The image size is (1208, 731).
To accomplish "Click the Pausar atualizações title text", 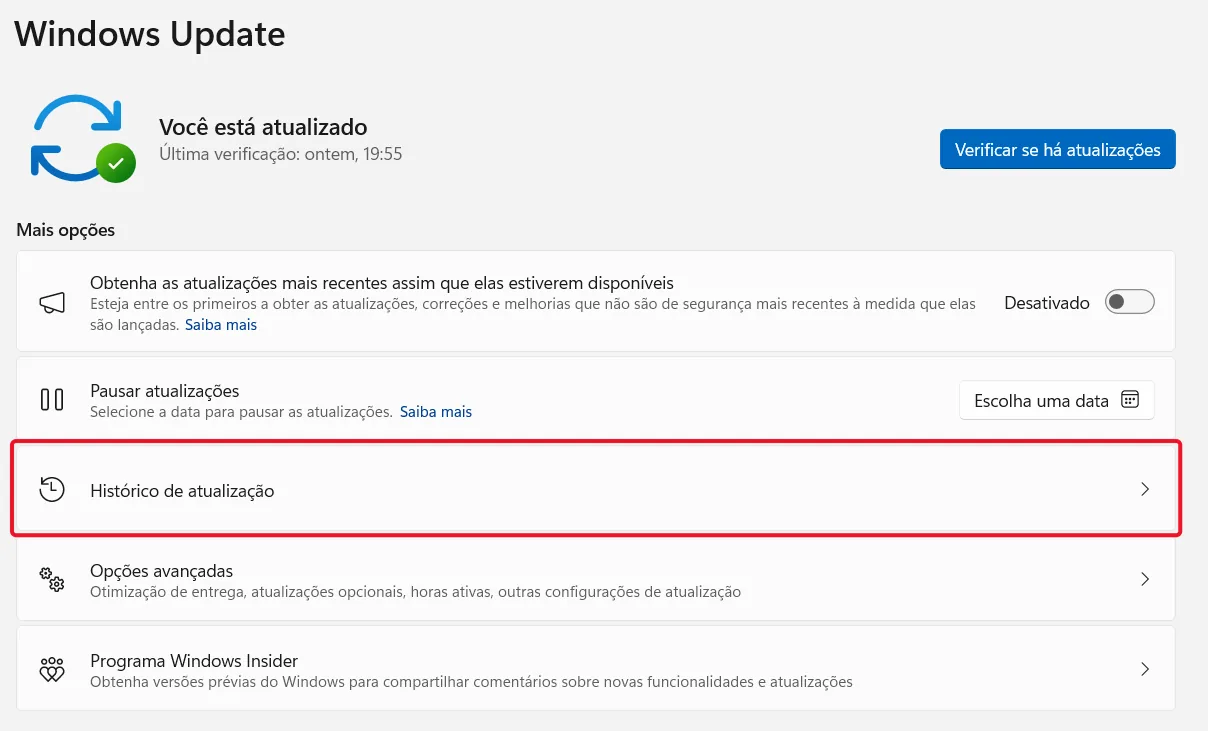I will point(165,390).
